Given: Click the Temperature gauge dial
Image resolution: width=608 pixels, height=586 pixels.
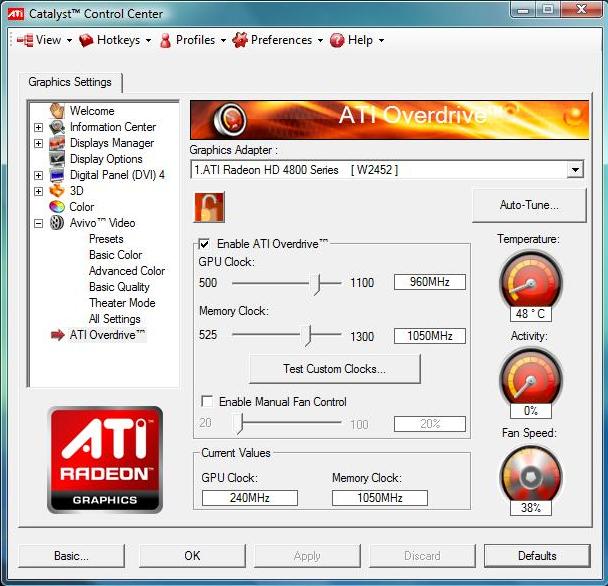Looking at the screenshot, I should (x=530, y=280).
